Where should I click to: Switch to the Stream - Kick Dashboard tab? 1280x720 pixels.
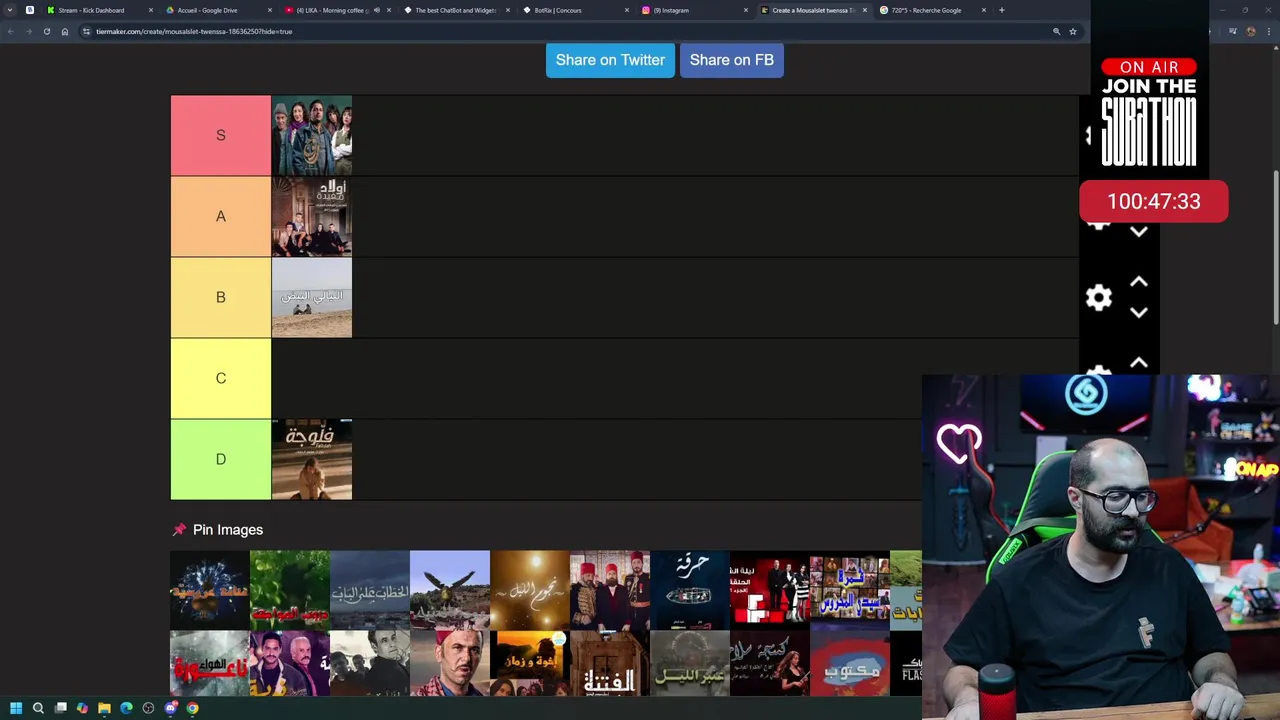[99, 10]
